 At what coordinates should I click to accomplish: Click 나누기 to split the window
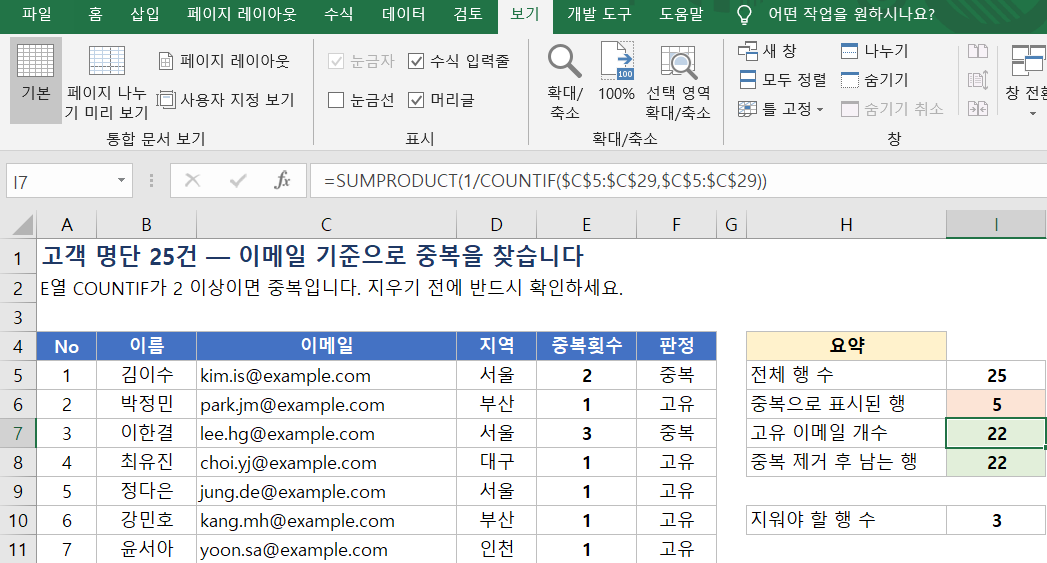click(875, 51)
